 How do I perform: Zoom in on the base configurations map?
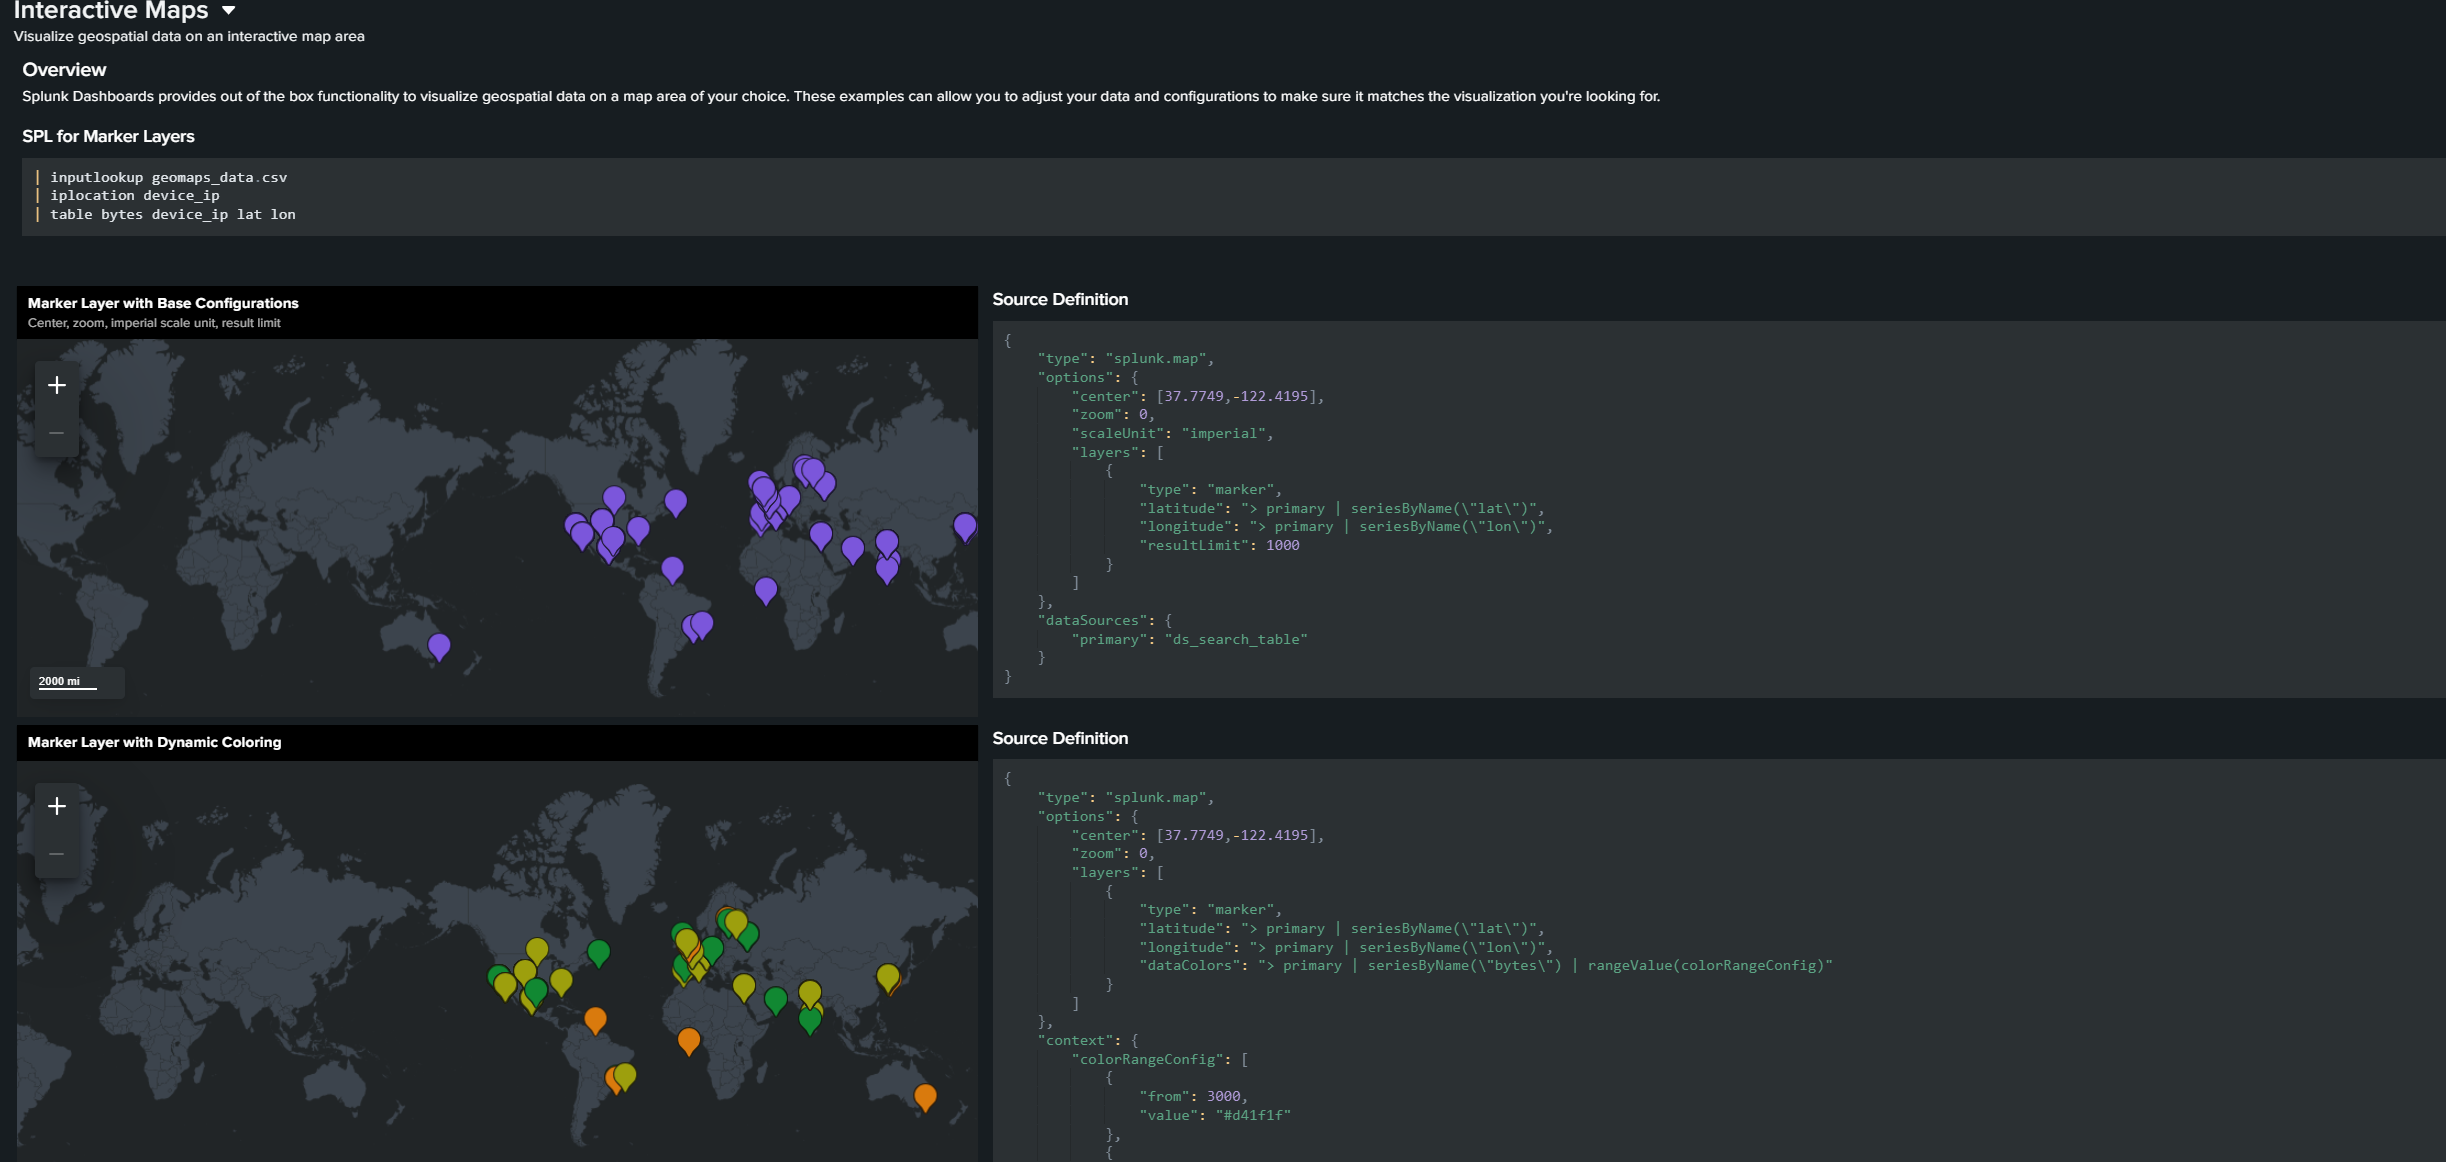pyautogui.click(x=56, y=384)
